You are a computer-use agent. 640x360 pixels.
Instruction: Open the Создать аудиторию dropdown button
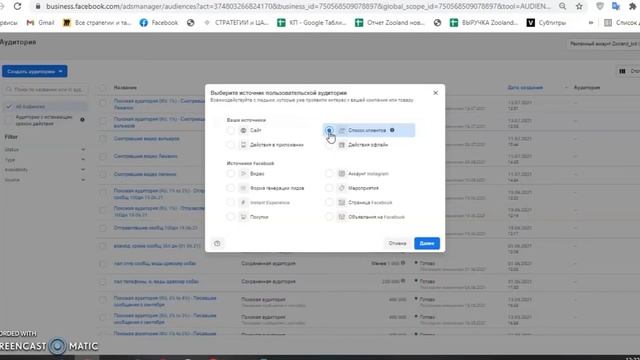35,71
